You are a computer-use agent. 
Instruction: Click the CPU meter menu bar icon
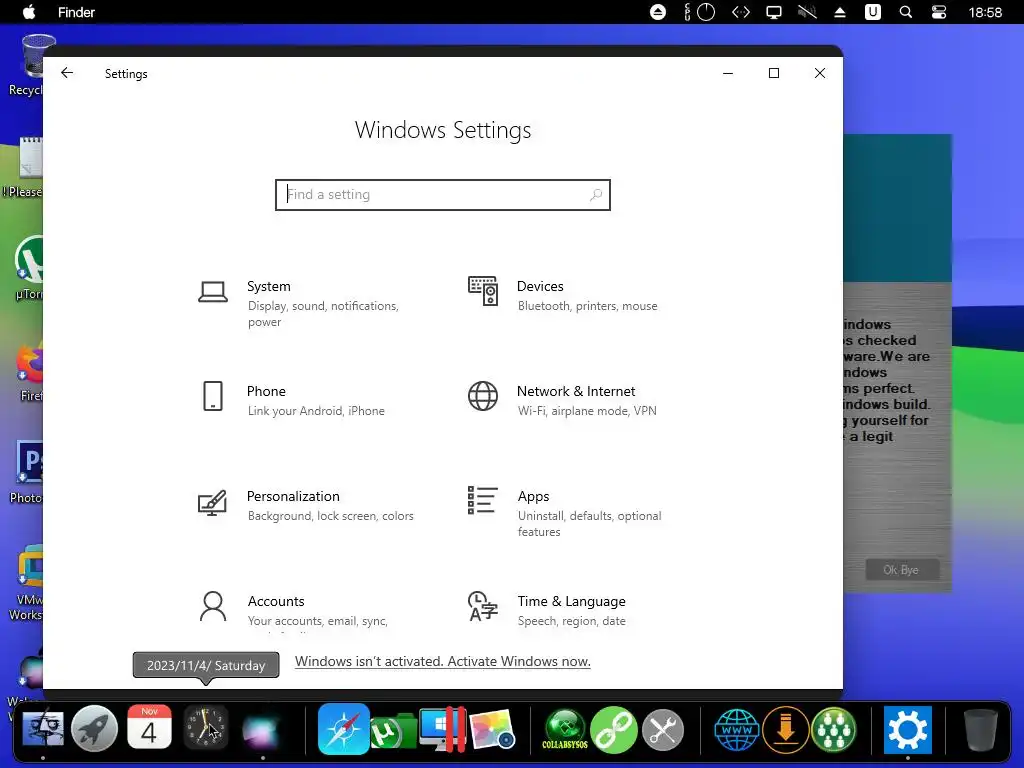coord(699,12)
